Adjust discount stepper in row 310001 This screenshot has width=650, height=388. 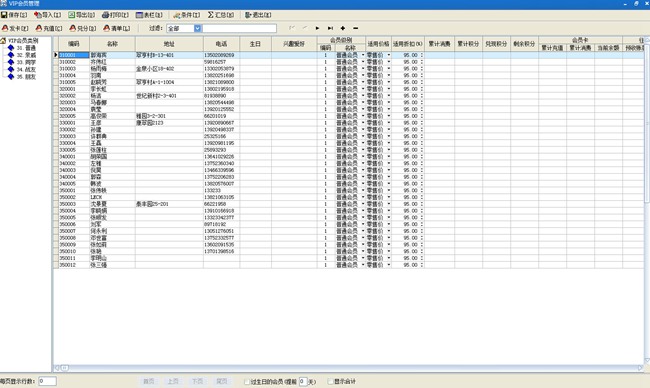(422, 55)
